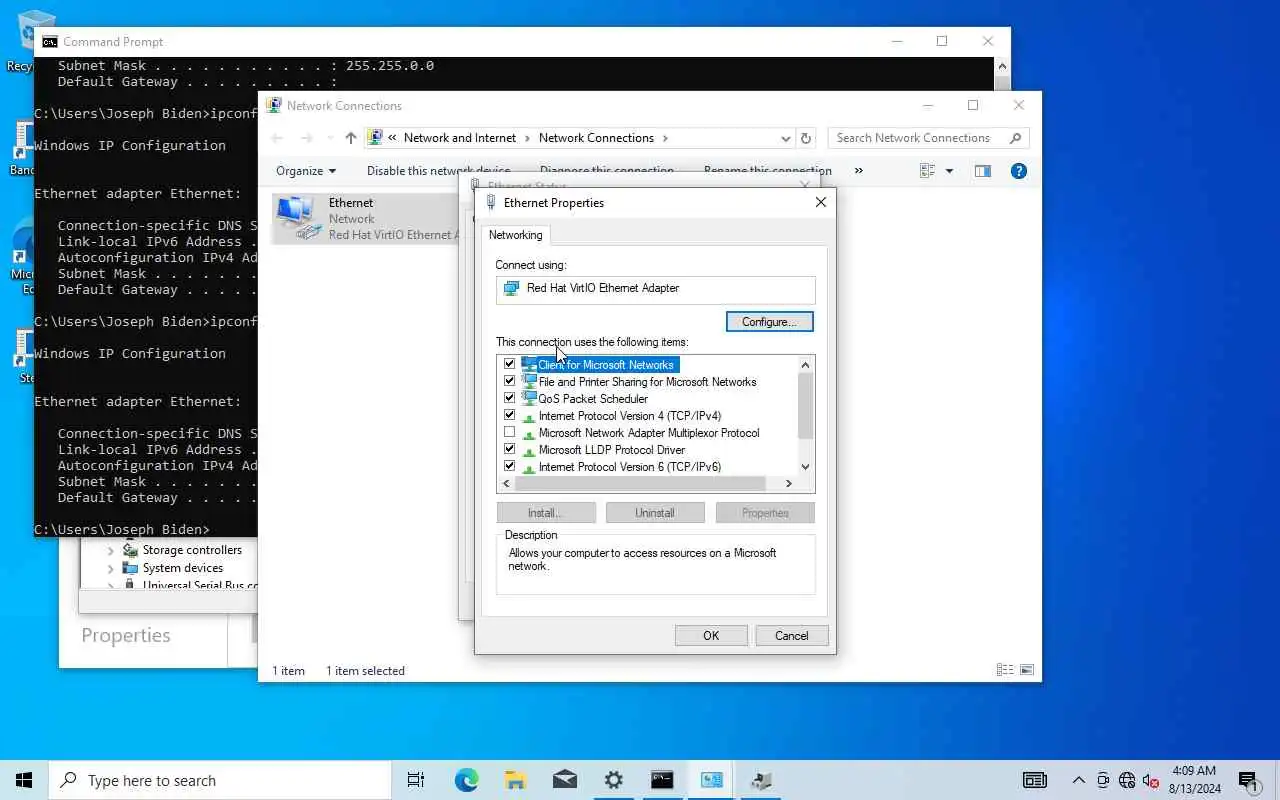The width and height of the screenshot is (1280, 800).
Task: Click the Install button
Action: point(546,513)
